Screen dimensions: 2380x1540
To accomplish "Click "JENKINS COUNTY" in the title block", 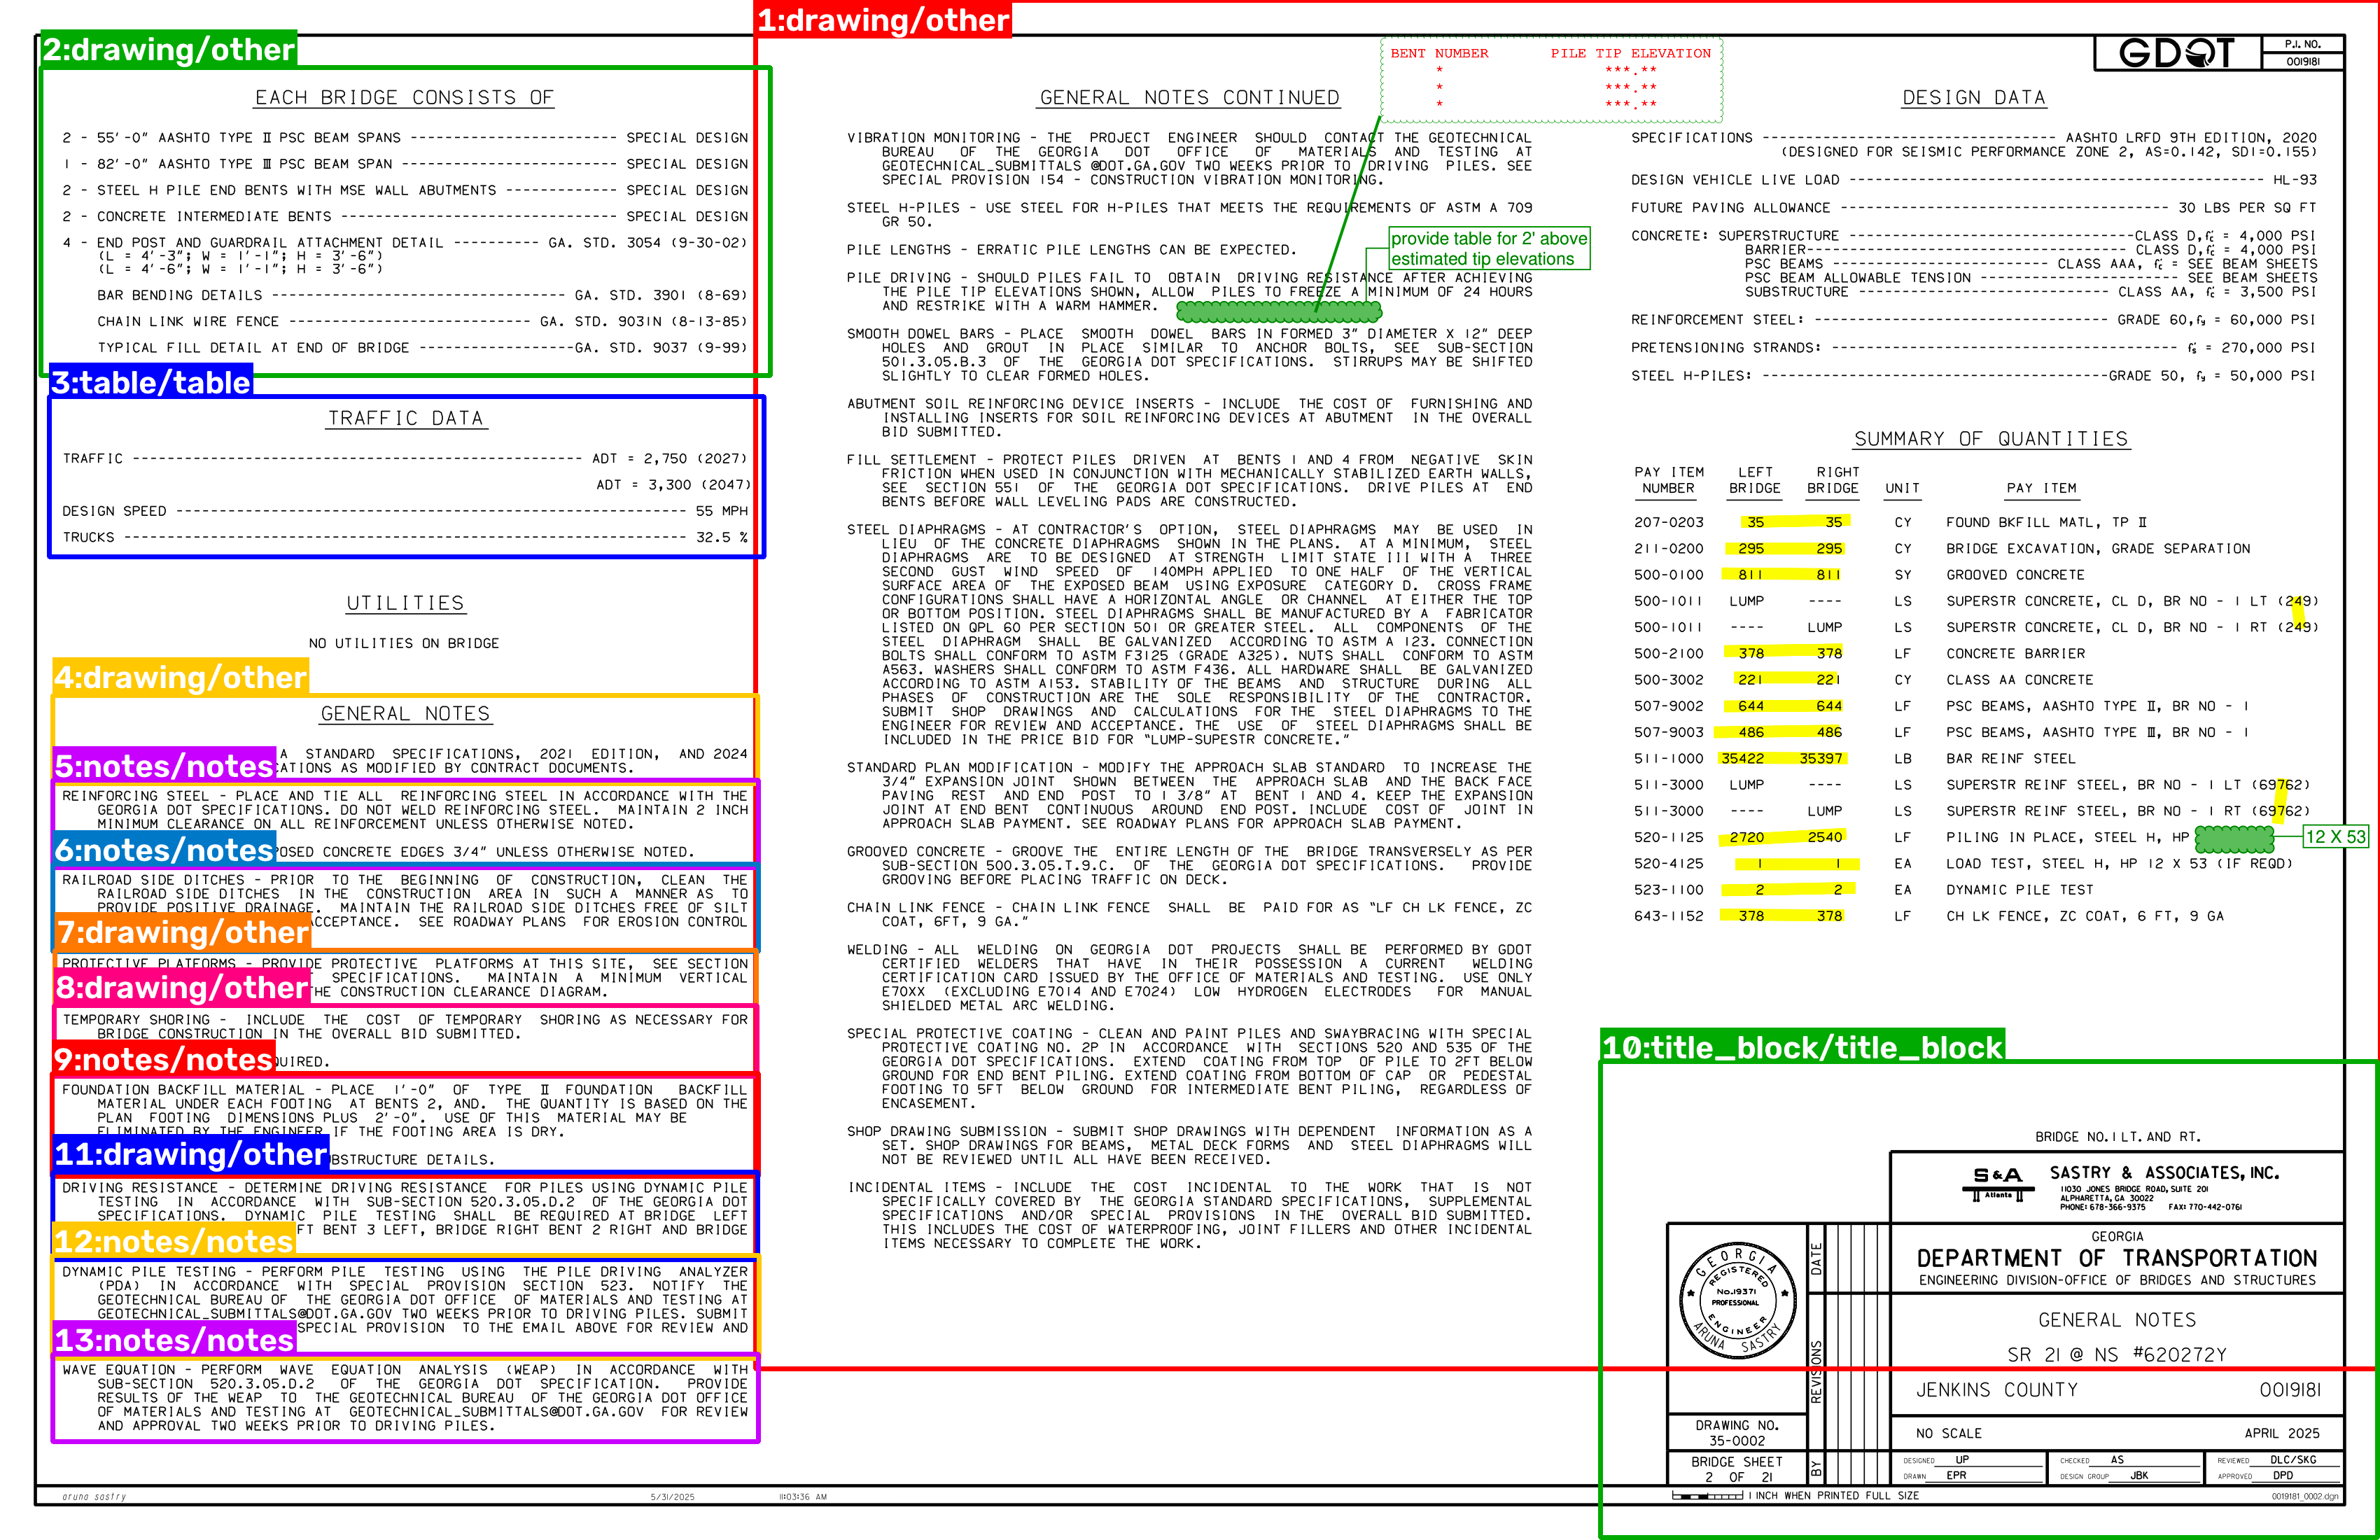I will click(1996, 1390).
